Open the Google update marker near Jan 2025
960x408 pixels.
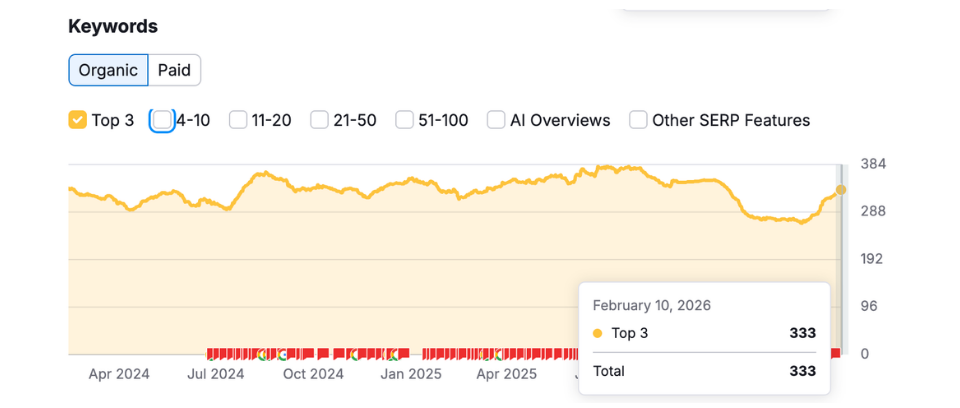pos(392,354)
